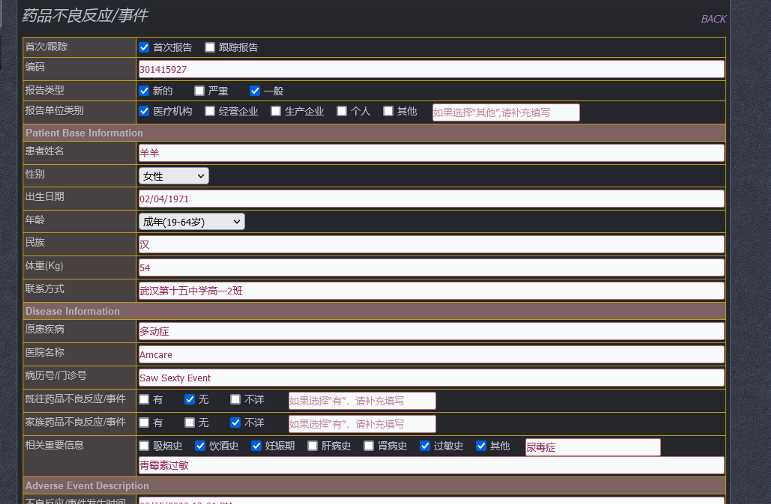
Task: Enable the 吸烟史 checkbox
Action: point(145,446)
